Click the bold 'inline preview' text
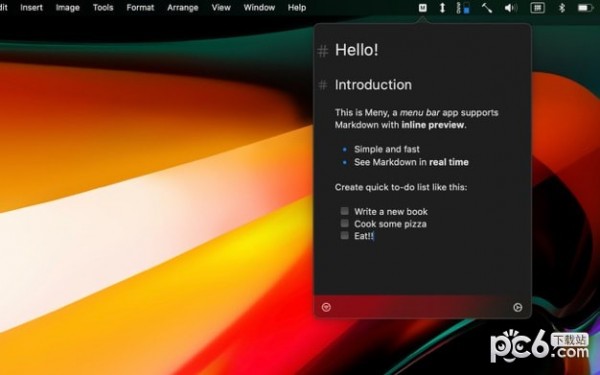600x375 pixels. (x=433, y=125)
